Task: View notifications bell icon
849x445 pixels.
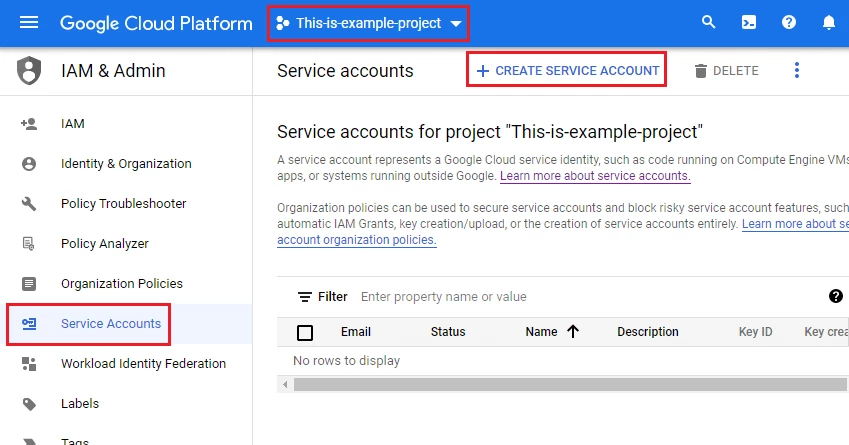Action: [x=828, y=22]
